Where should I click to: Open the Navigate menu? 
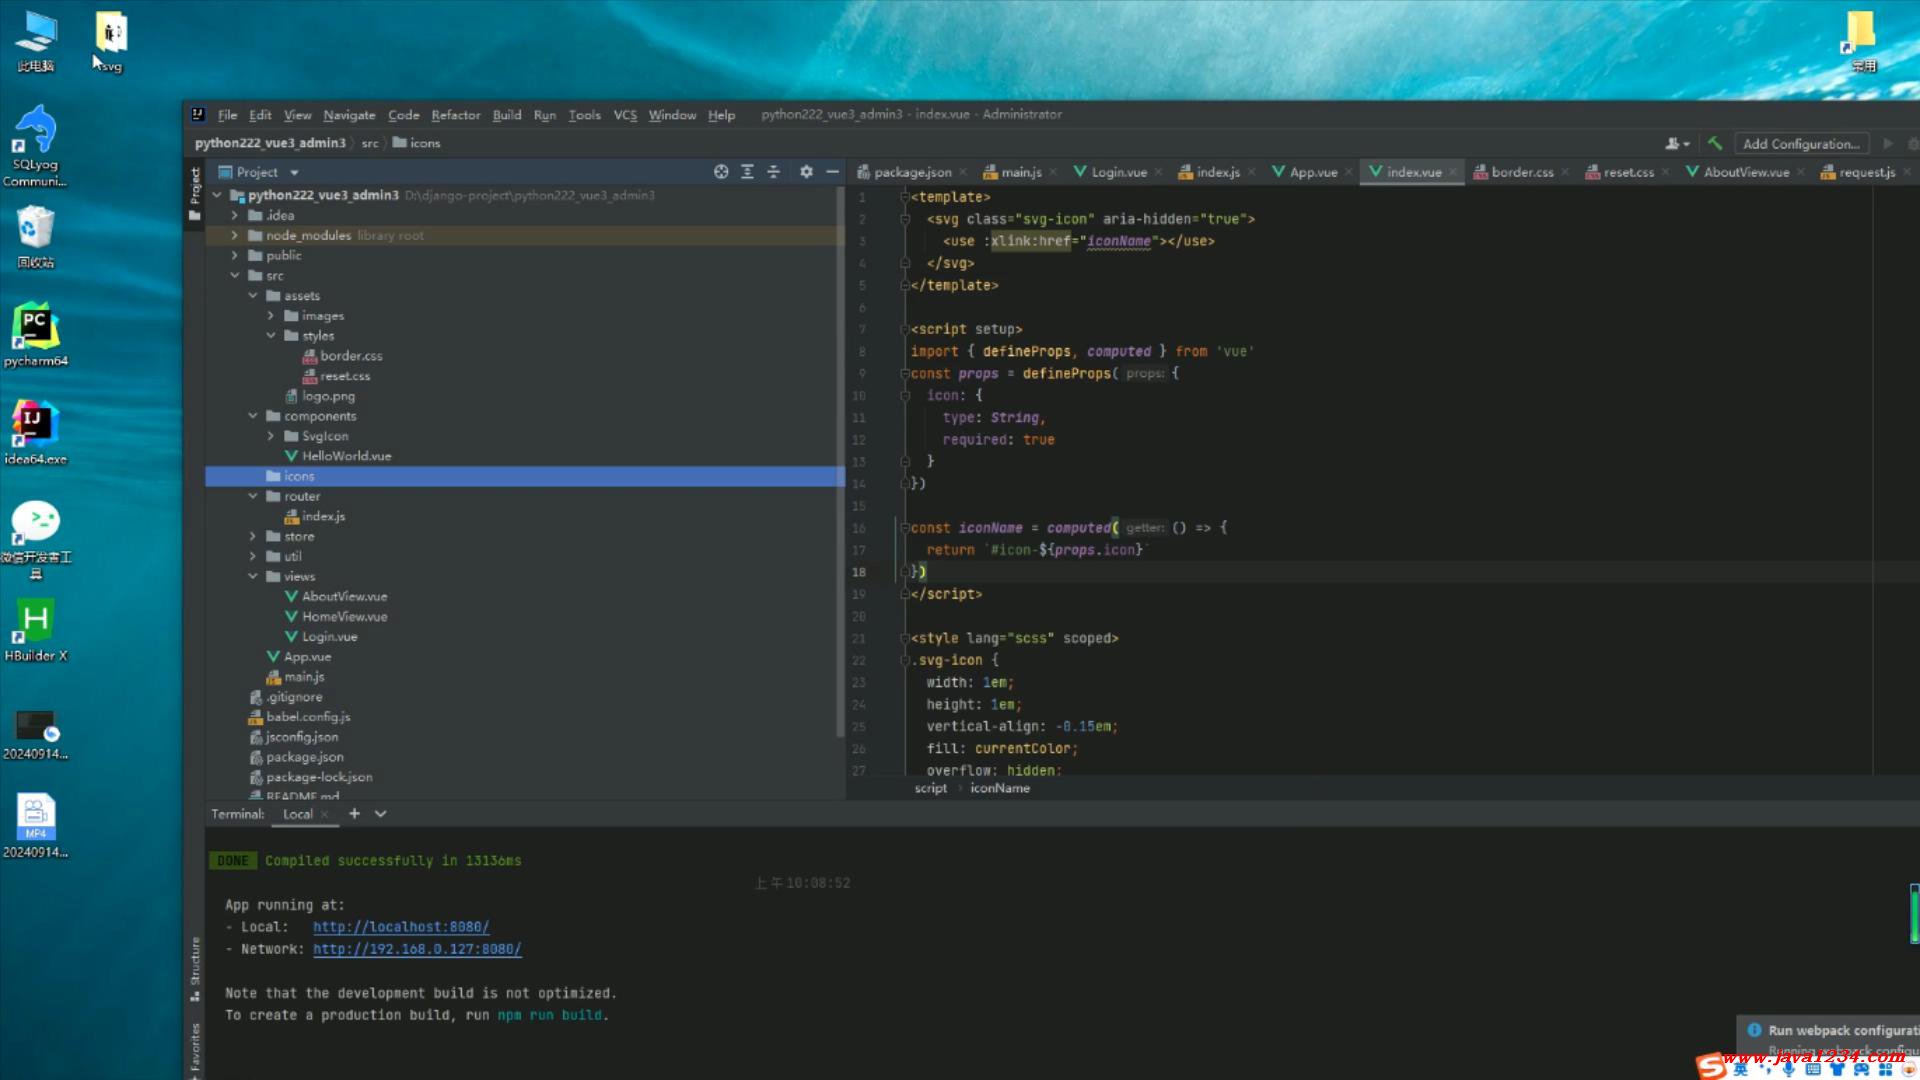pos(349,115)
